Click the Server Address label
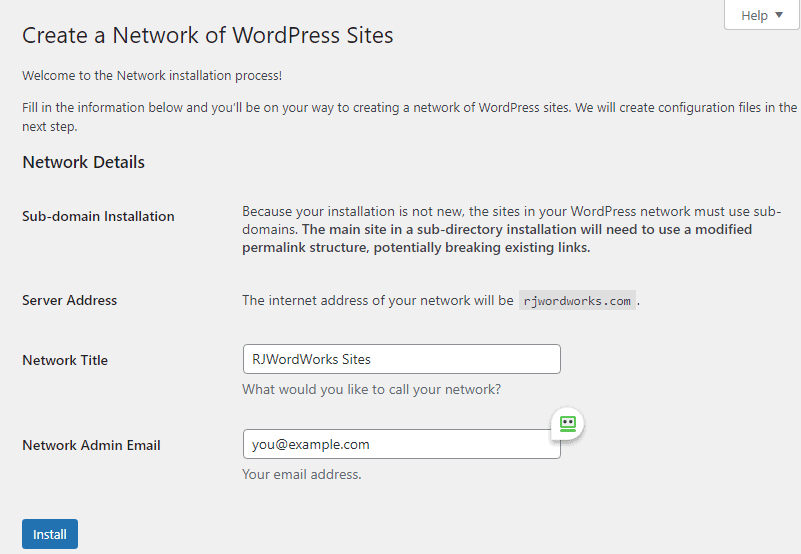This screenshot has height=554, width=801. [x=69, y=300]
